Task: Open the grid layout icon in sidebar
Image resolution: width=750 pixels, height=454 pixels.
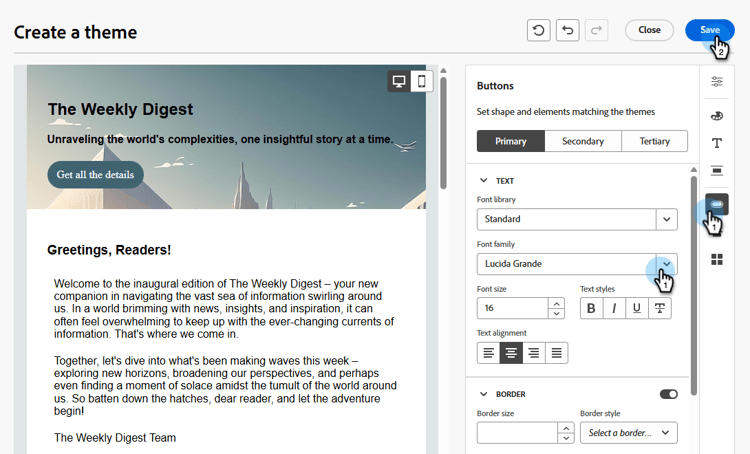Action: coord(717,259)
